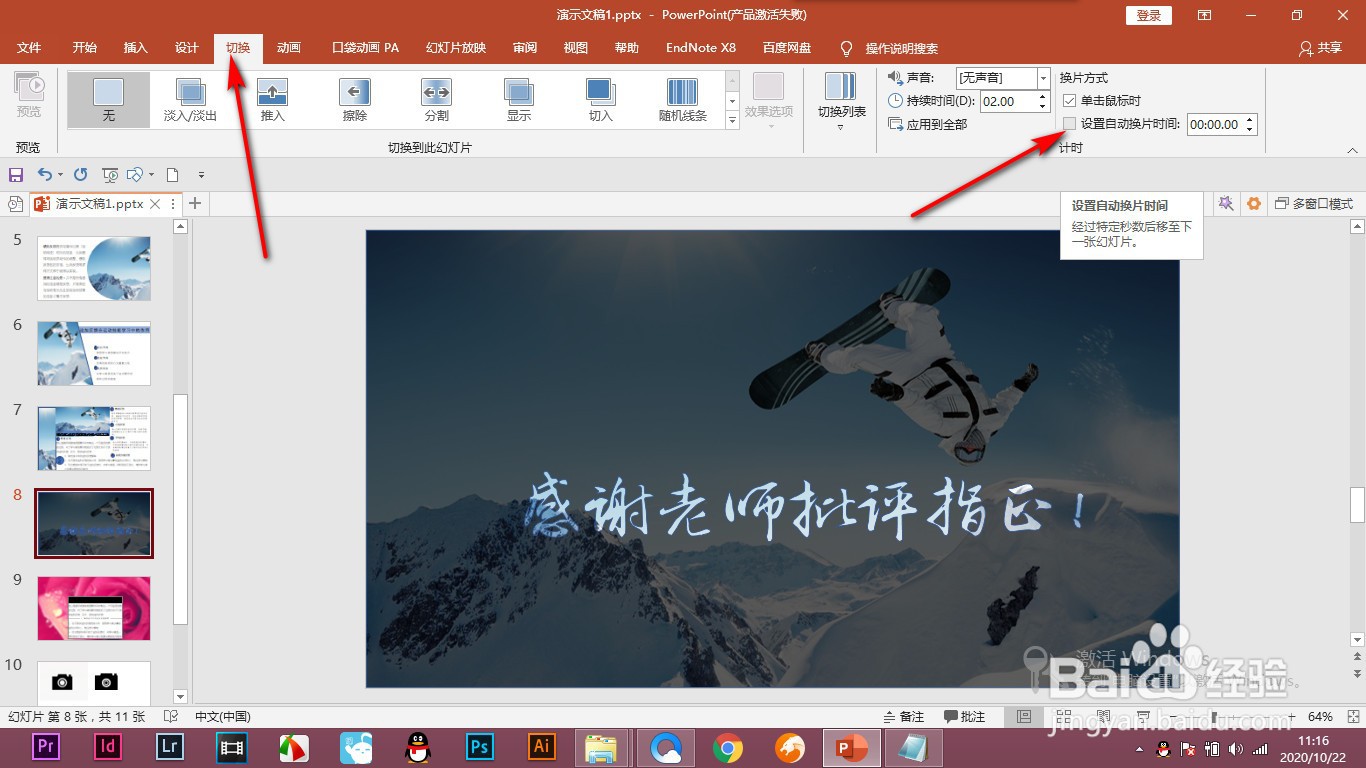This screenshot has height=768, width=1366.
Task: Click the new blank document icon
Action: (x=172, y=174)
